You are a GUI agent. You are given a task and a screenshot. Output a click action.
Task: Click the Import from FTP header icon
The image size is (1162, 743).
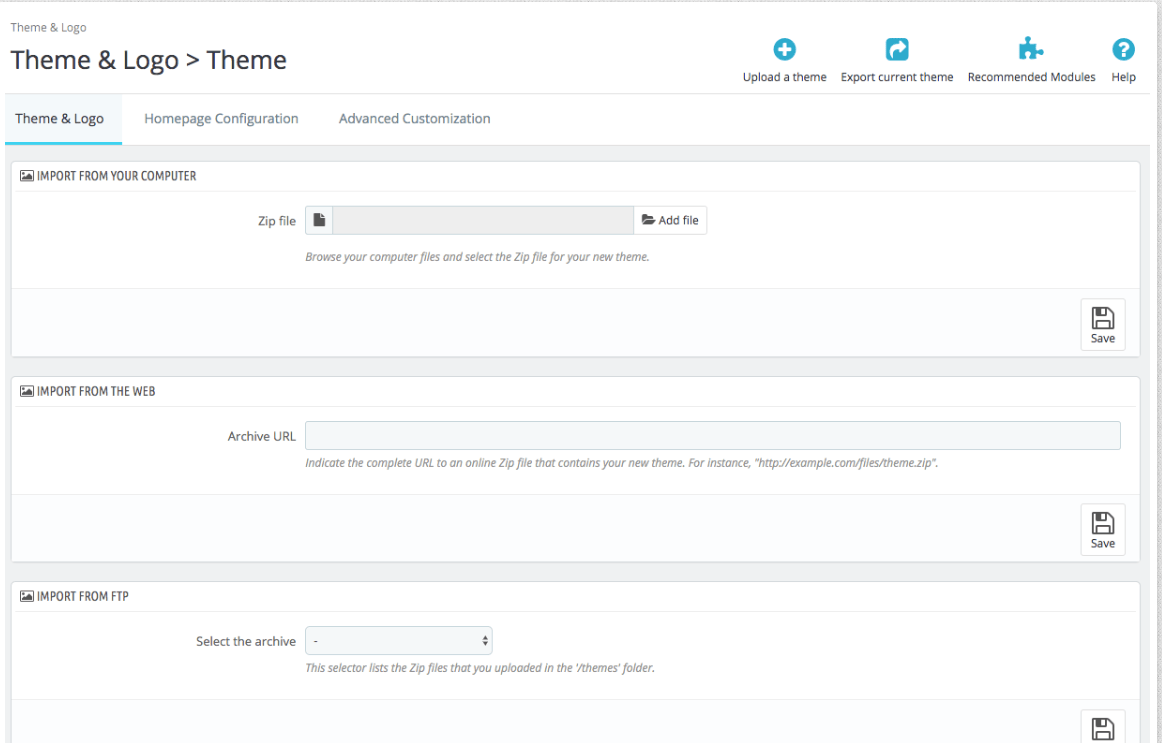(25, 597)
